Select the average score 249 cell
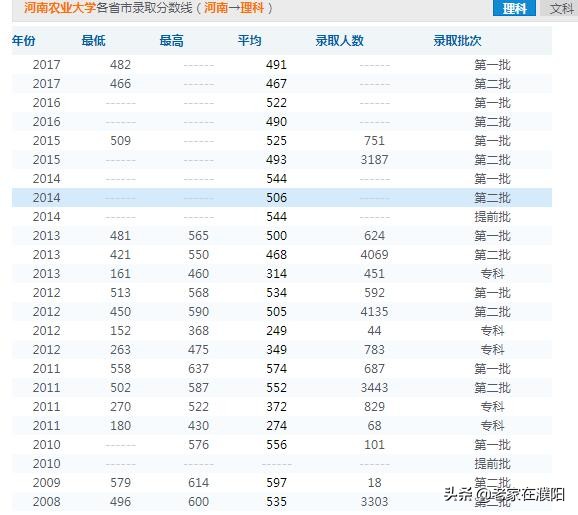 (x=276, y=331)
